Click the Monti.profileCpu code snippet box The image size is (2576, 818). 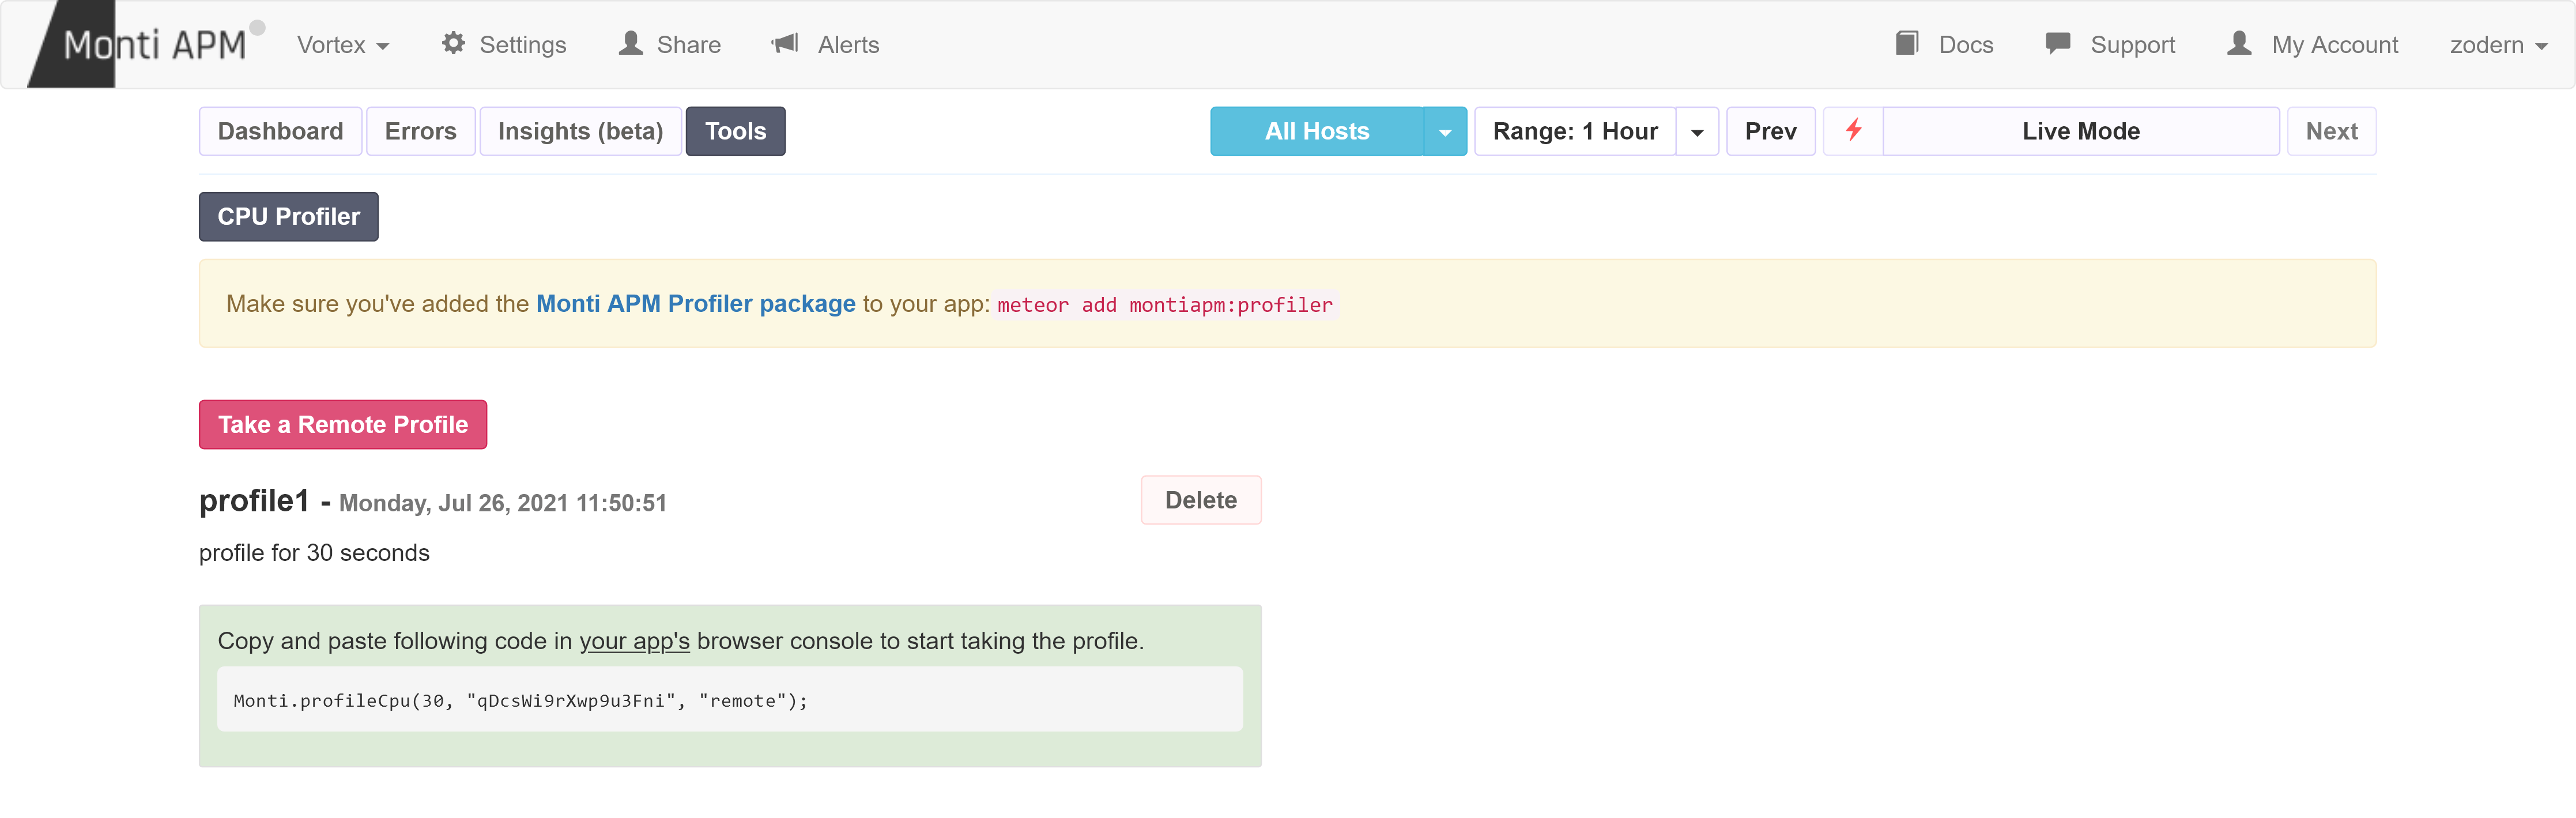coord(729,700)
